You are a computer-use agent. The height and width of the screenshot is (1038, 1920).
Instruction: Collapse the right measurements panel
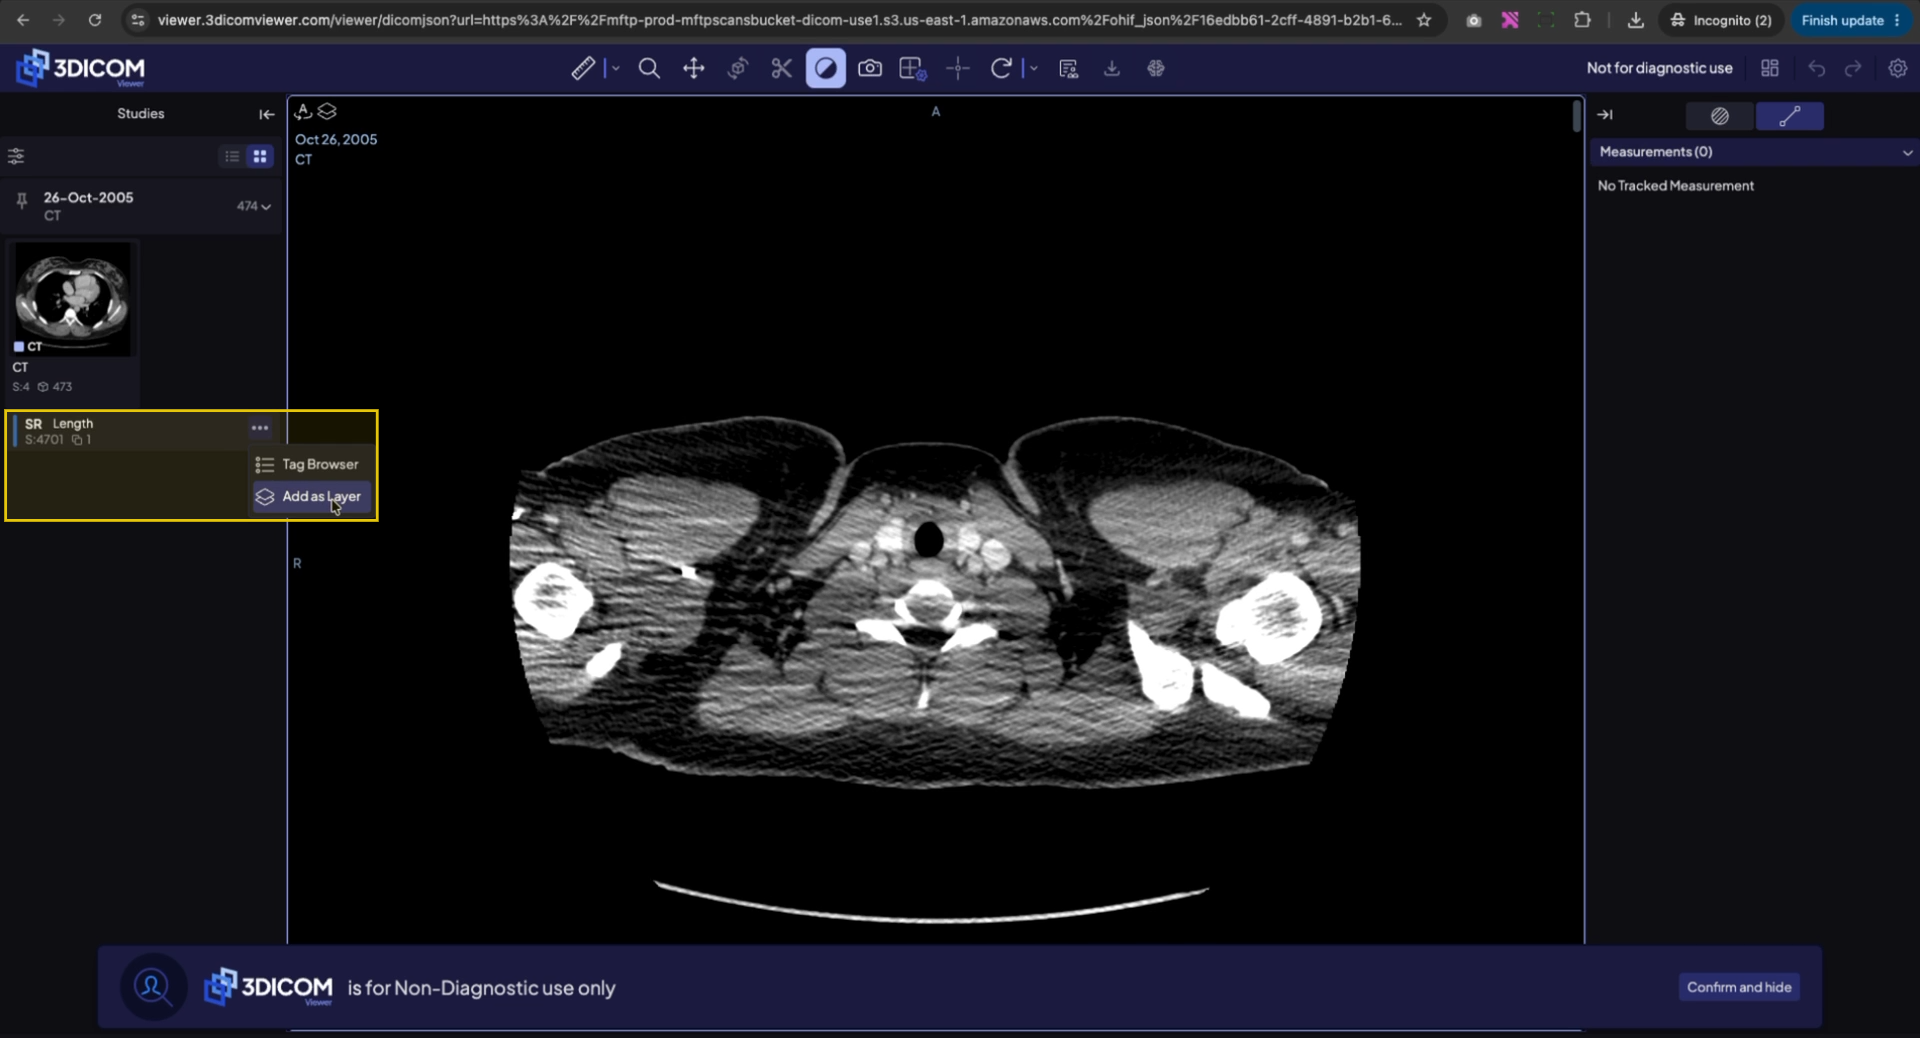pyautogui.click(x=1605, y=115)
